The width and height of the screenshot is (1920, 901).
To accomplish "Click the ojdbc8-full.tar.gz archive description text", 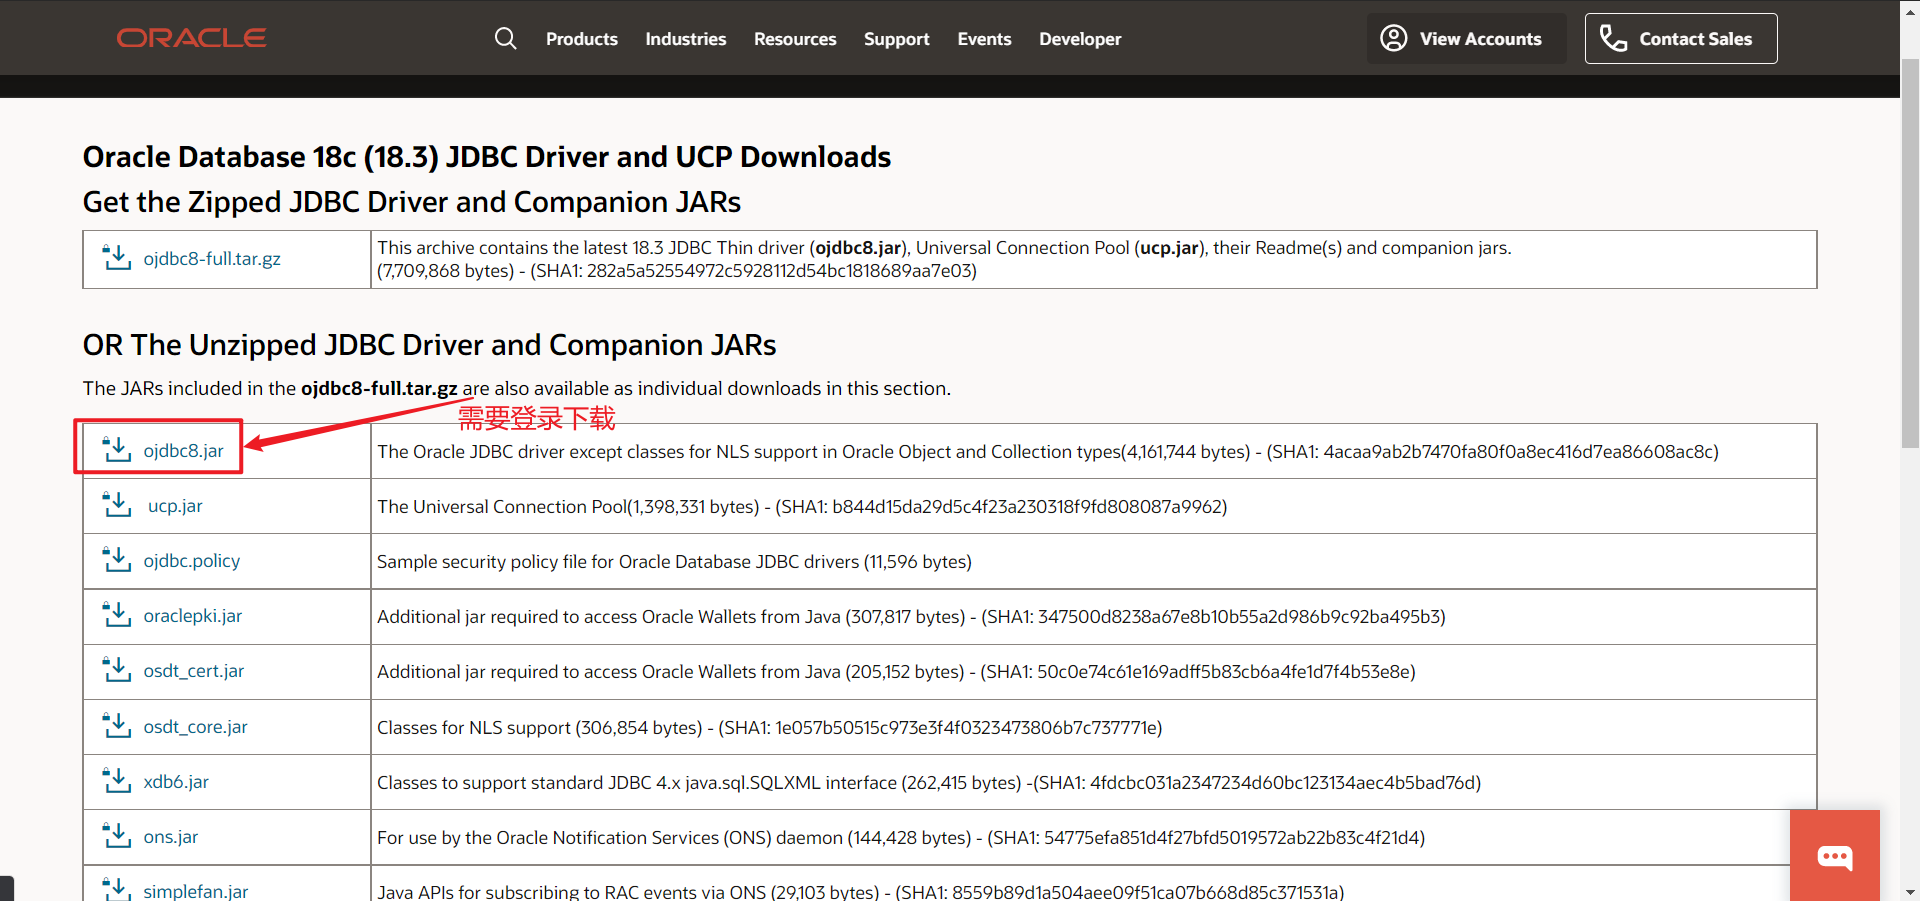I will coord(944,259).
